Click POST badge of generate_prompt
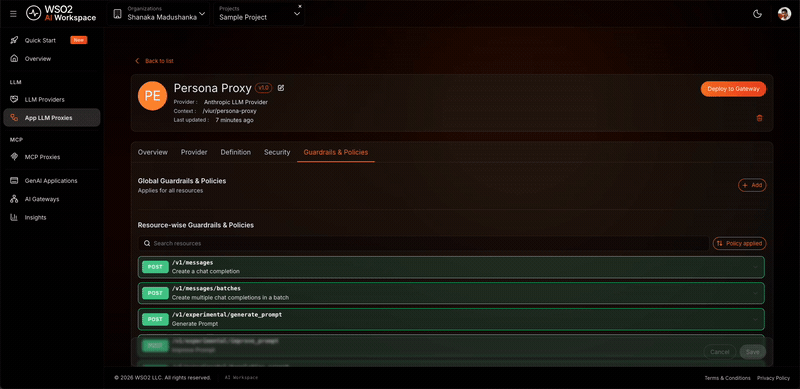800x389 pixels. [155, 320]
